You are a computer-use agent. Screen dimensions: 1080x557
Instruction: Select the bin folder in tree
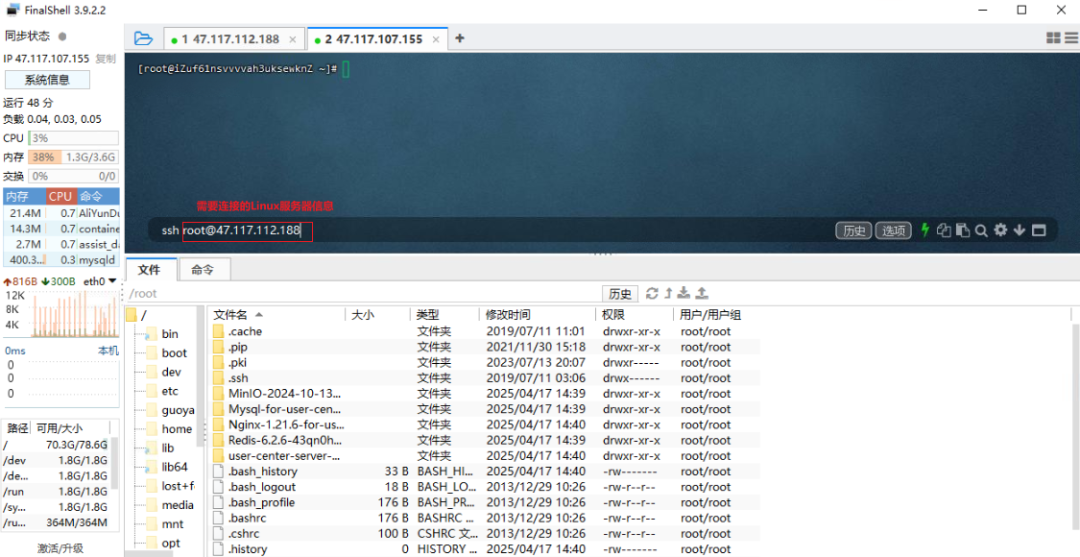[x=169, y=334]
